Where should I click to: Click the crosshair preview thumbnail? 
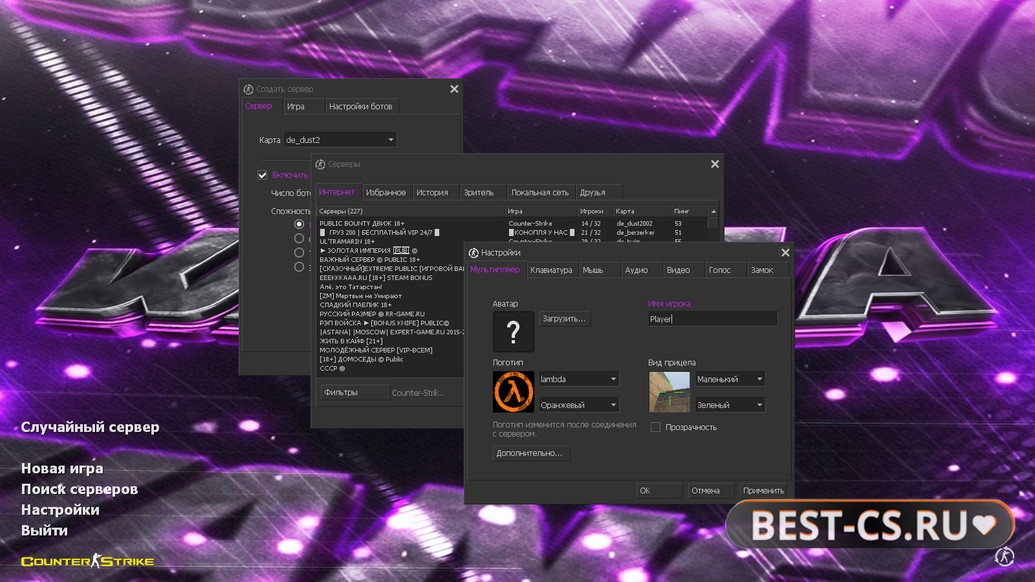coord(669,392)
